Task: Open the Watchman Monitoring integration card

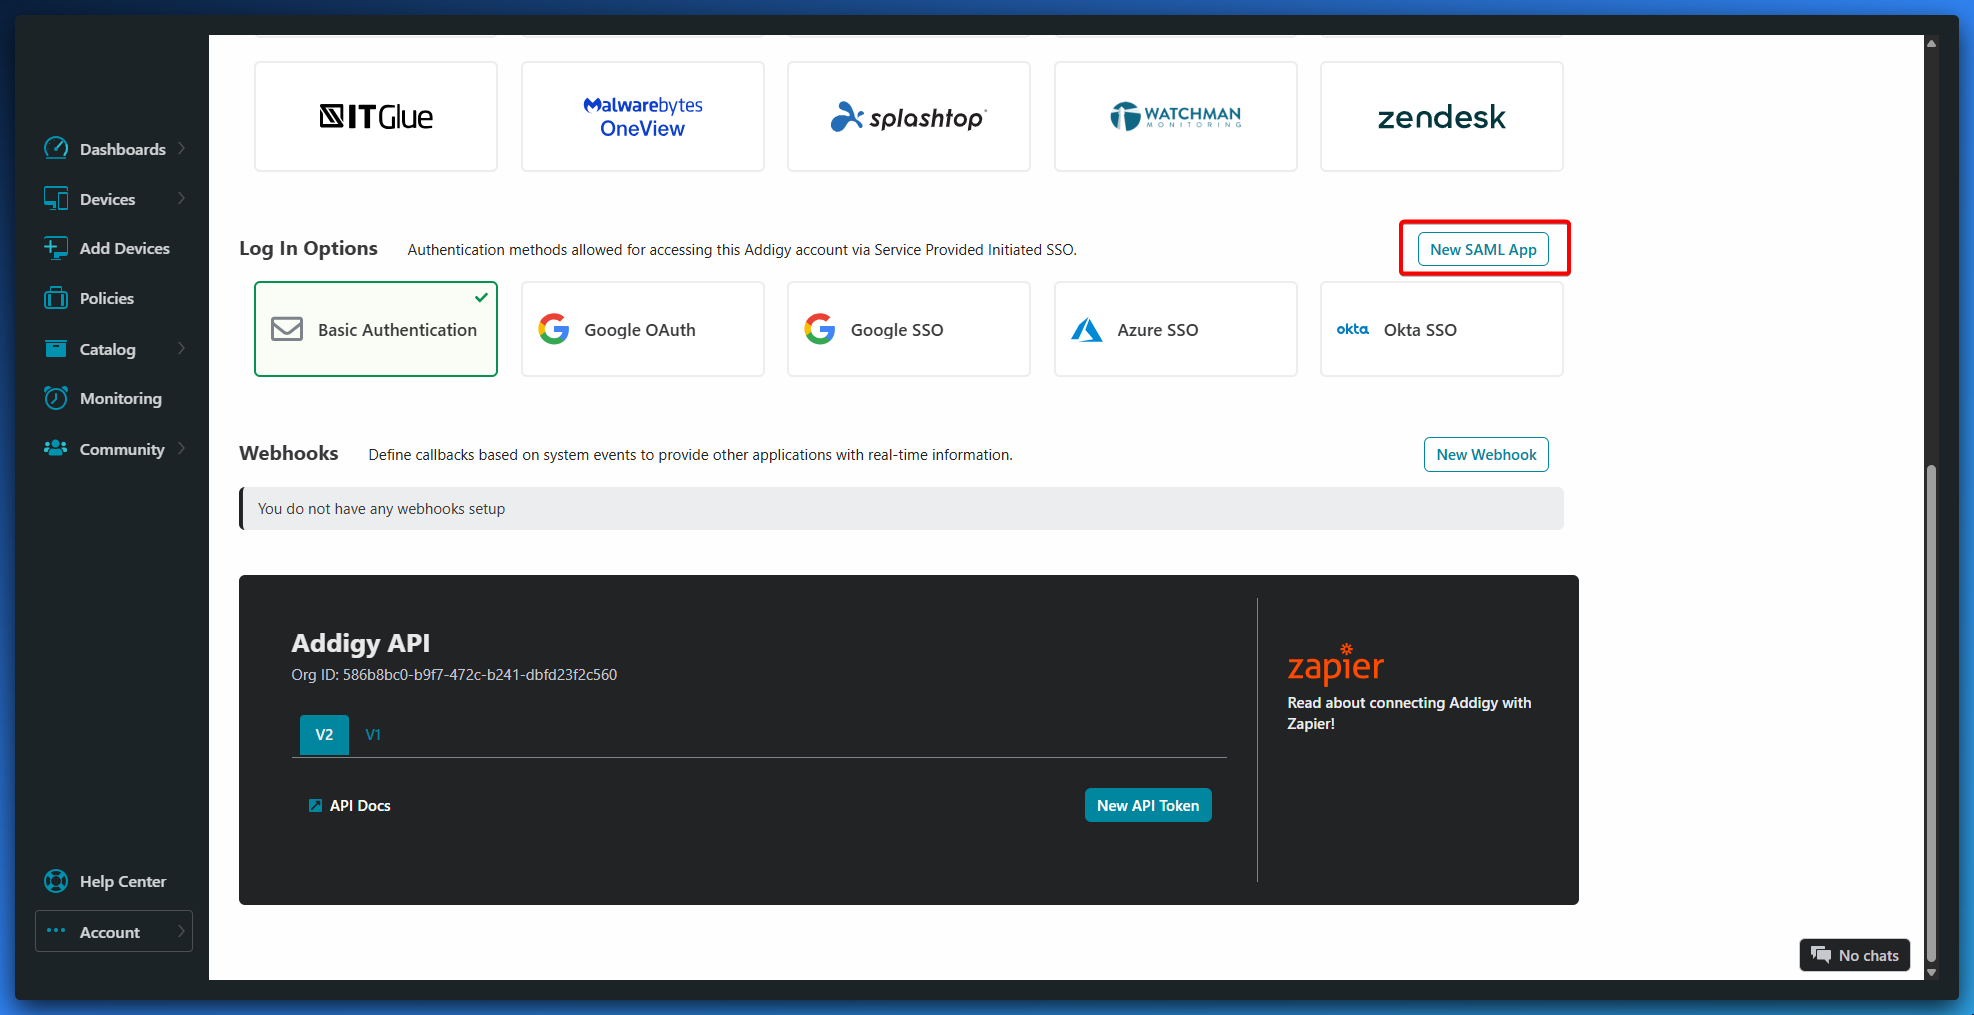Action: tap(1176, 117)
